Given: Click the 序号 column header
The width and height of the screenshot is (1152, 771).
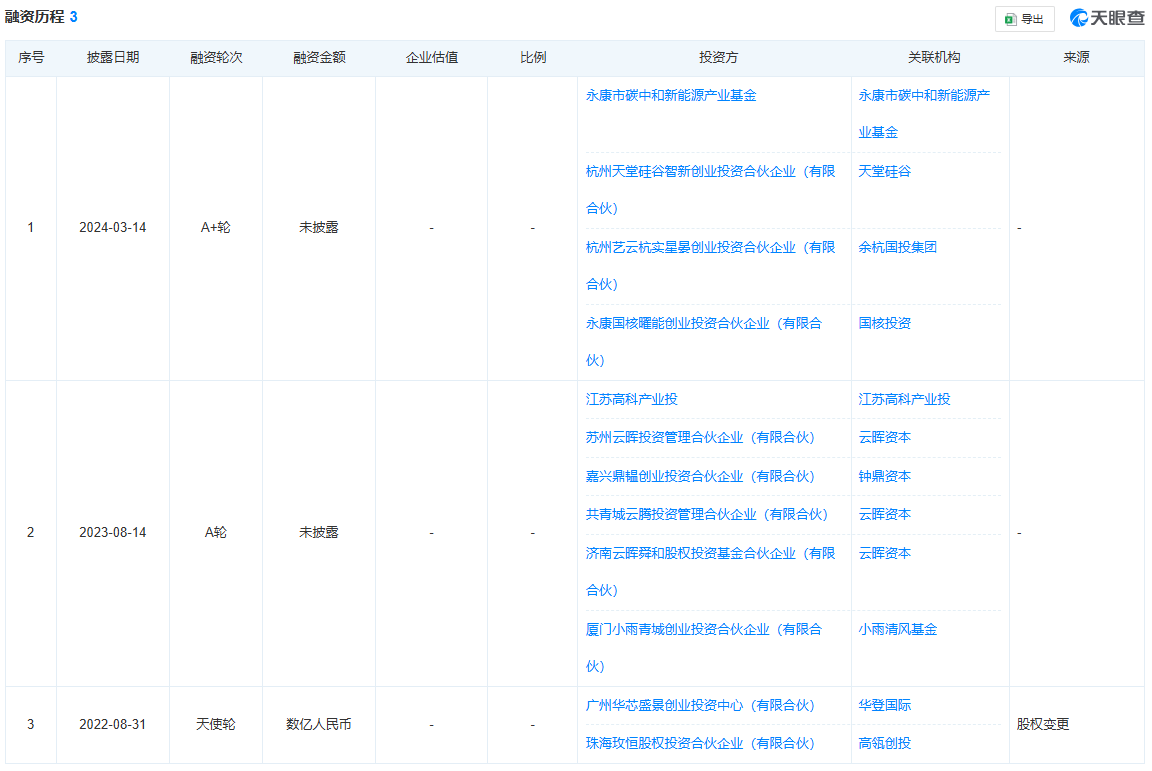Looking at the screenshot, I should point(31,57).
